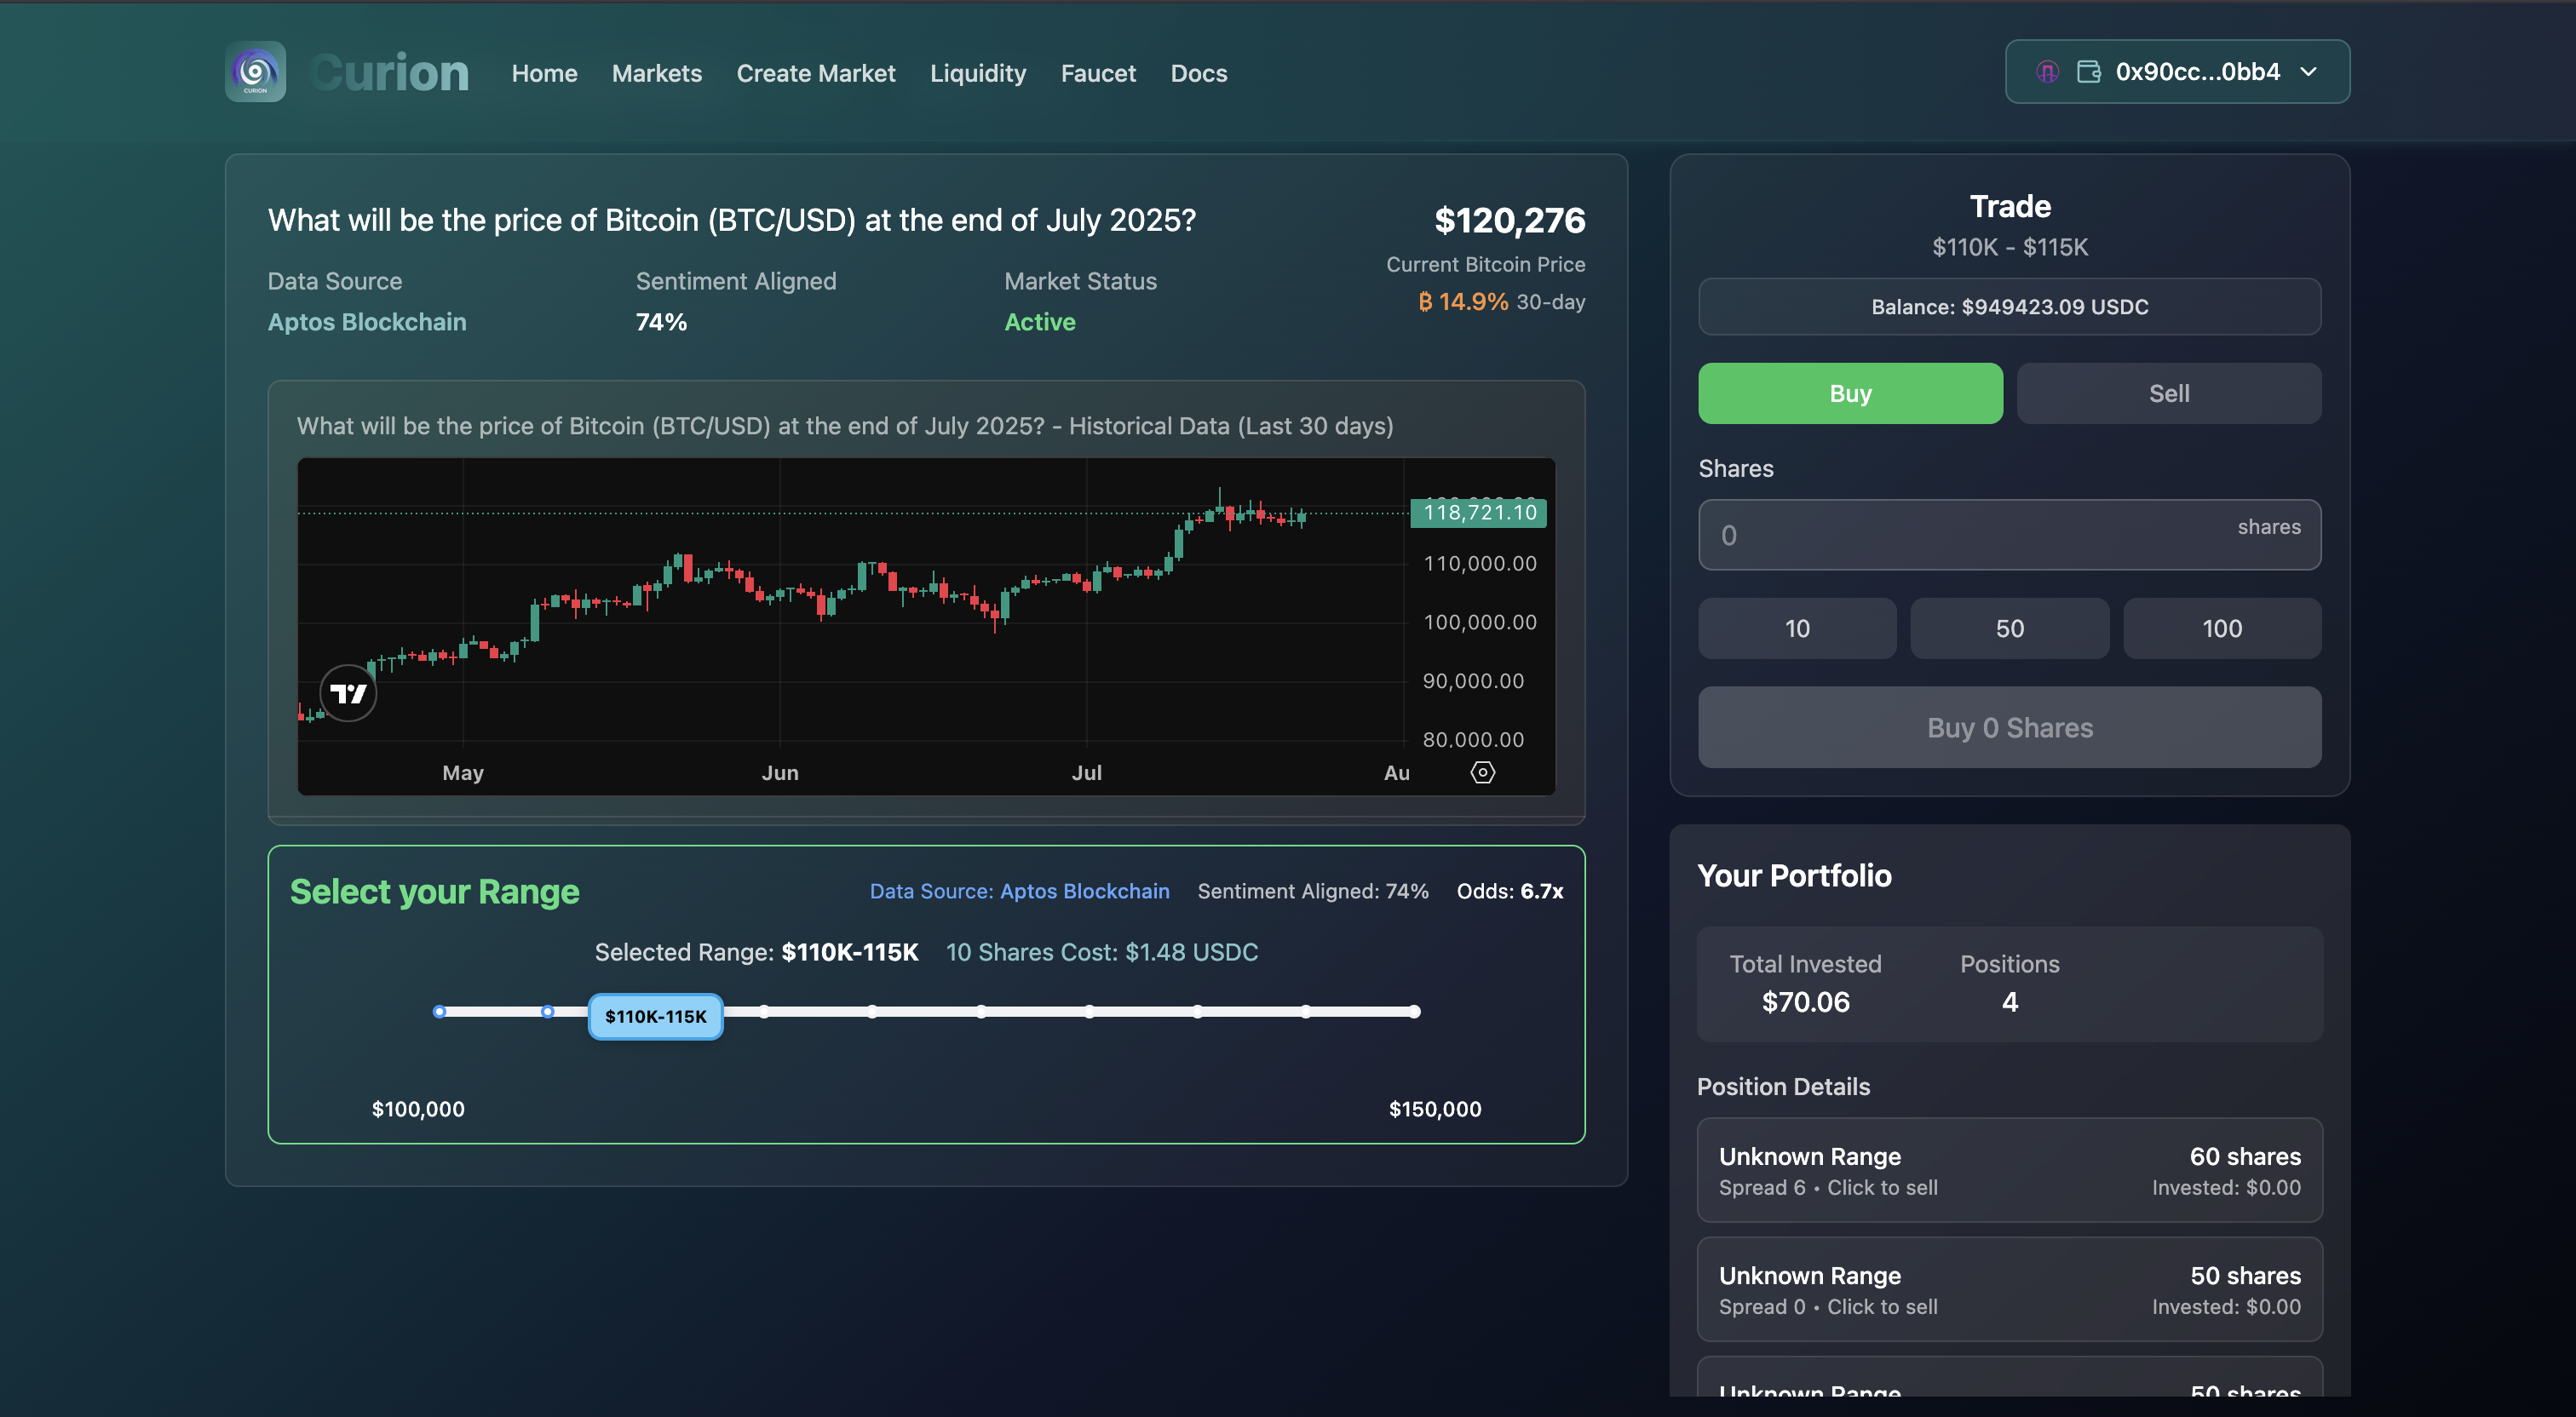Click the 118,721.10 price label on chart
The height and width of the screenshot is (1417, 2576).
point(1478,512)
